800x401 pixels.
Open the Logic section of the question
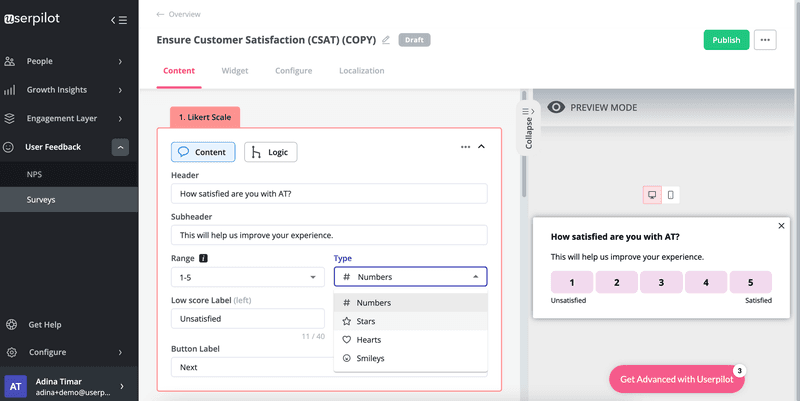tap(270, 152)
